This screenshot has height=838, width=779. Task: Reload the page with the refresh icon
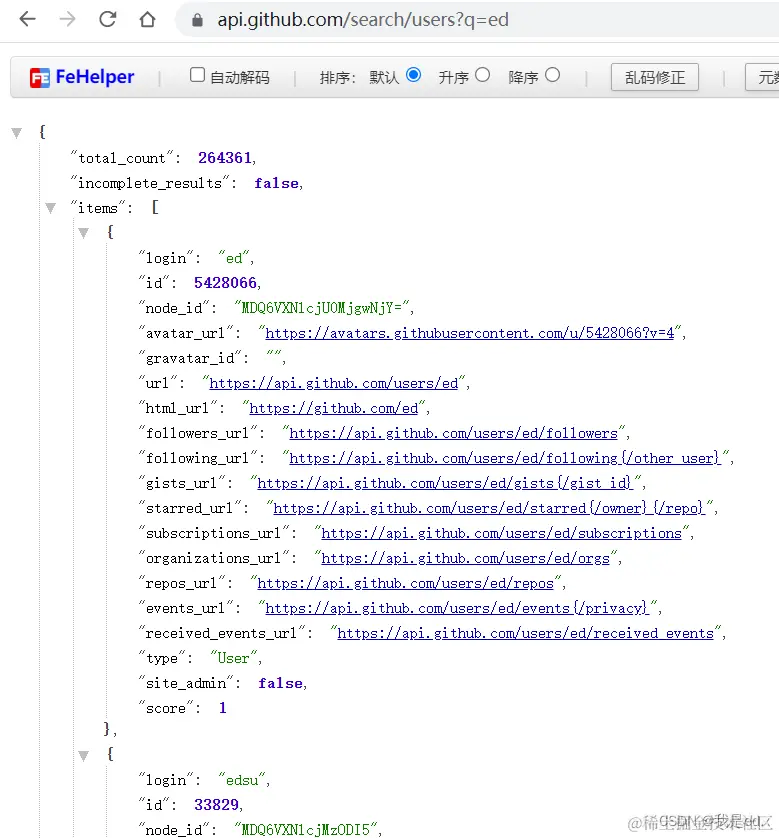point(108,19)
